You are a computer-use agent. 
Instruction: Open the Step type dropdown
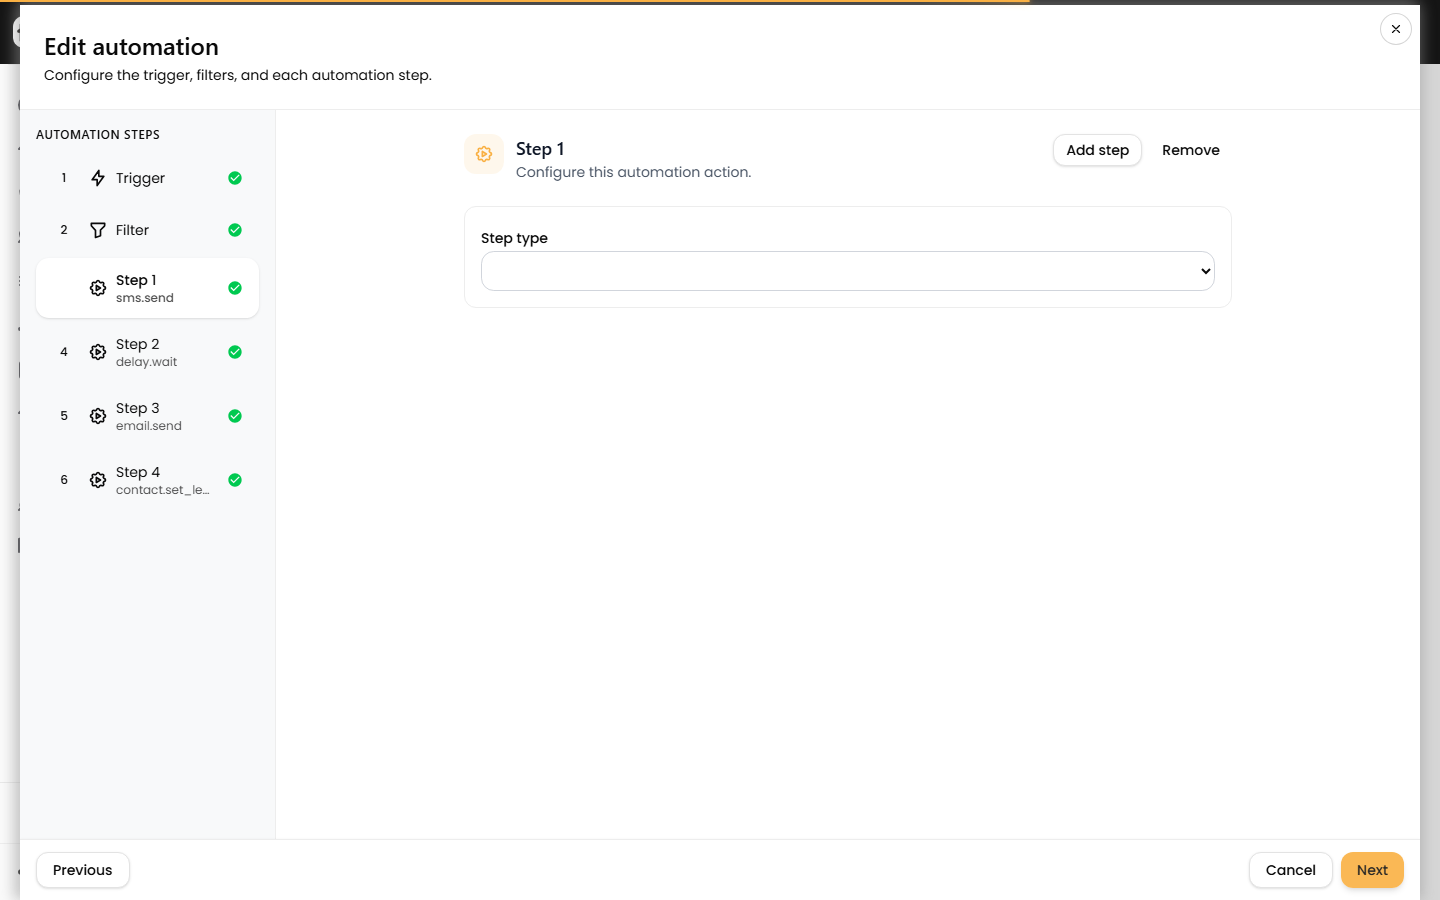848,271
